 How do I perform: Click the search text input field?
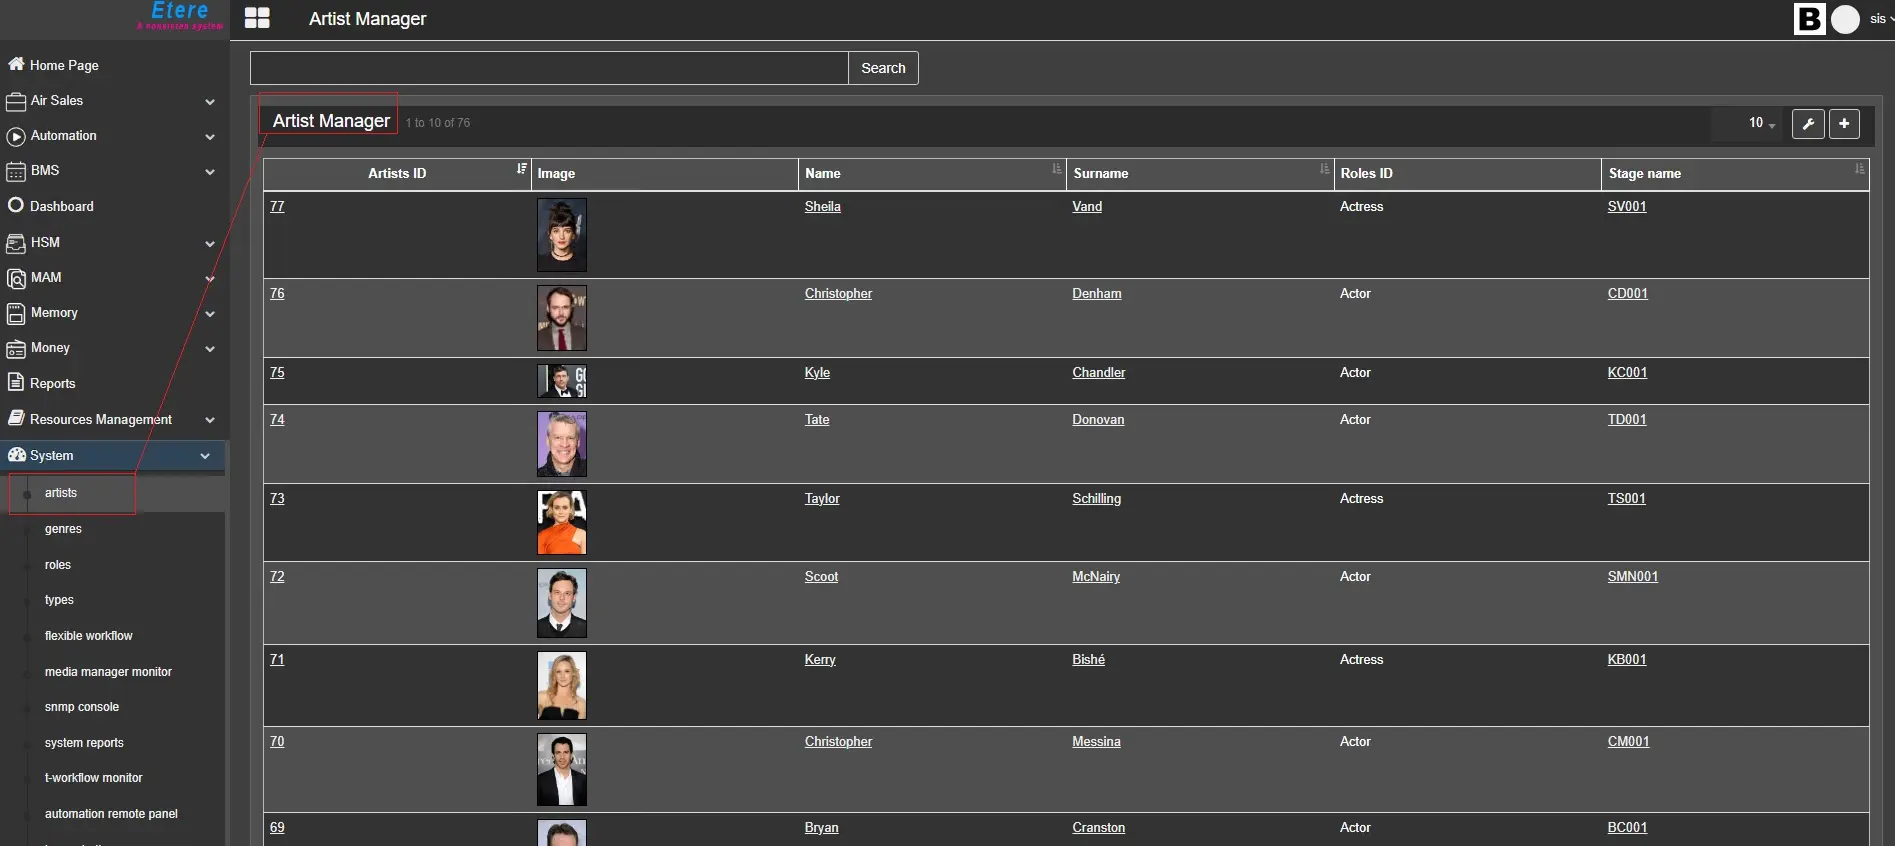tap(549, 68)
